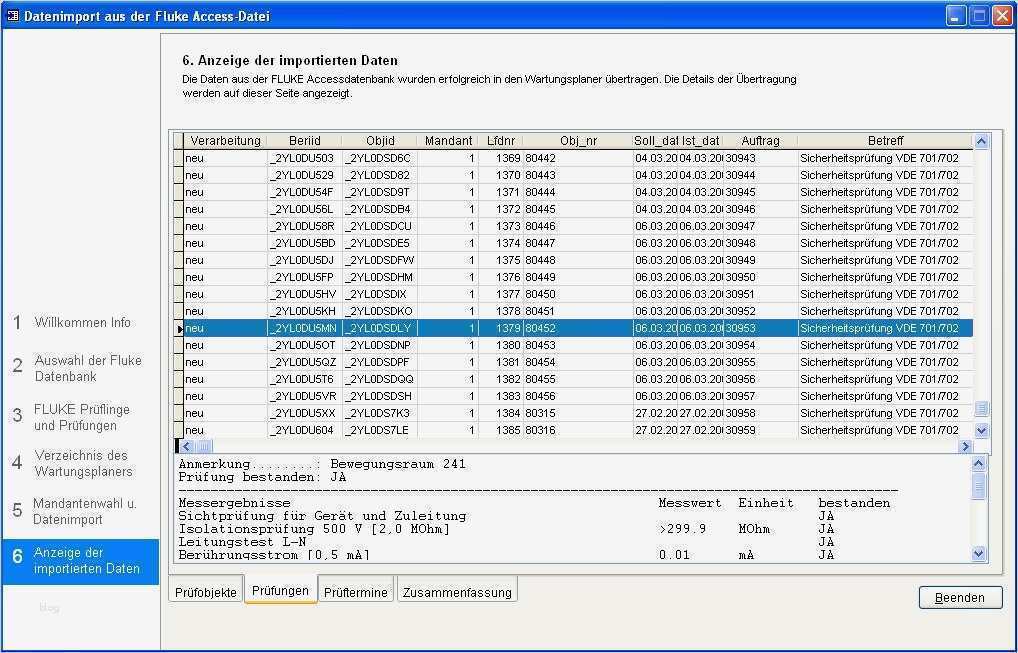Viewport: 1018px width, 653px height.
Task: Click Auftrag cell 30957
Action: point(760,396)
